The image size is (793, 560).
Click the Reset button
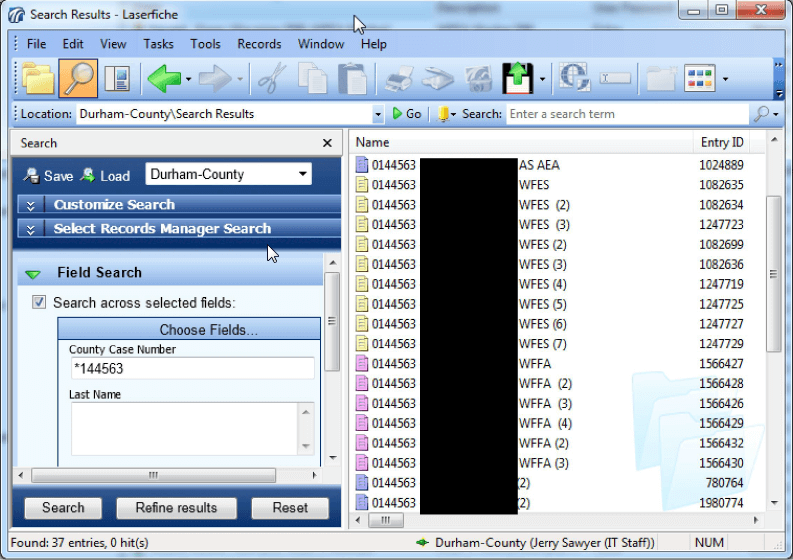point(290,507)
